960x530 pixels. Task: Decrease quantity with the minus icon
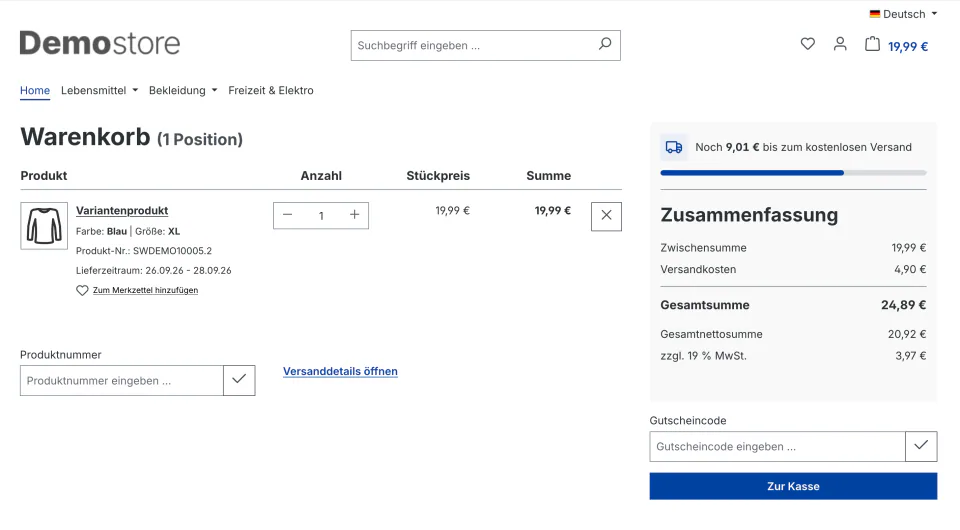(288, 215)
